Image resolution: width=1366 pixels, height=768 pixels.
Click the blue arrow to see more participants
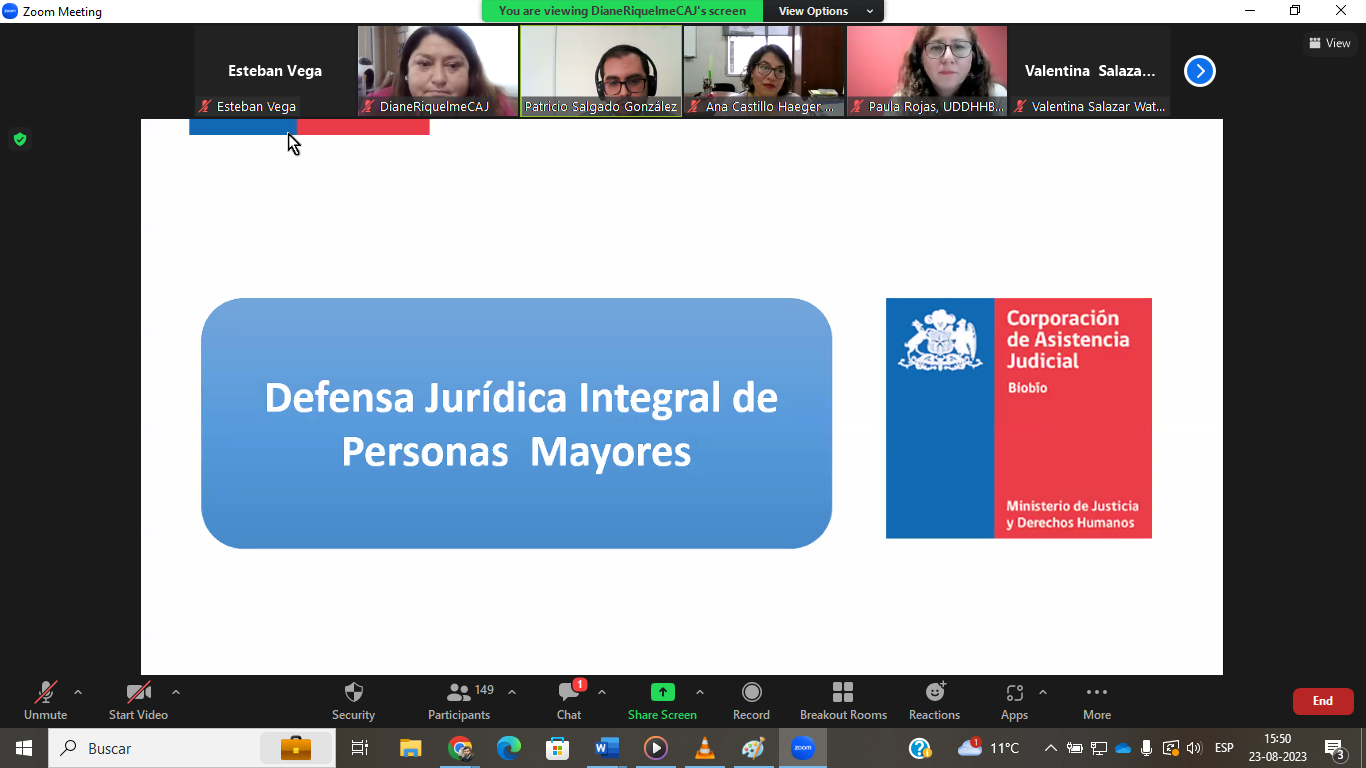point(1198,71)
